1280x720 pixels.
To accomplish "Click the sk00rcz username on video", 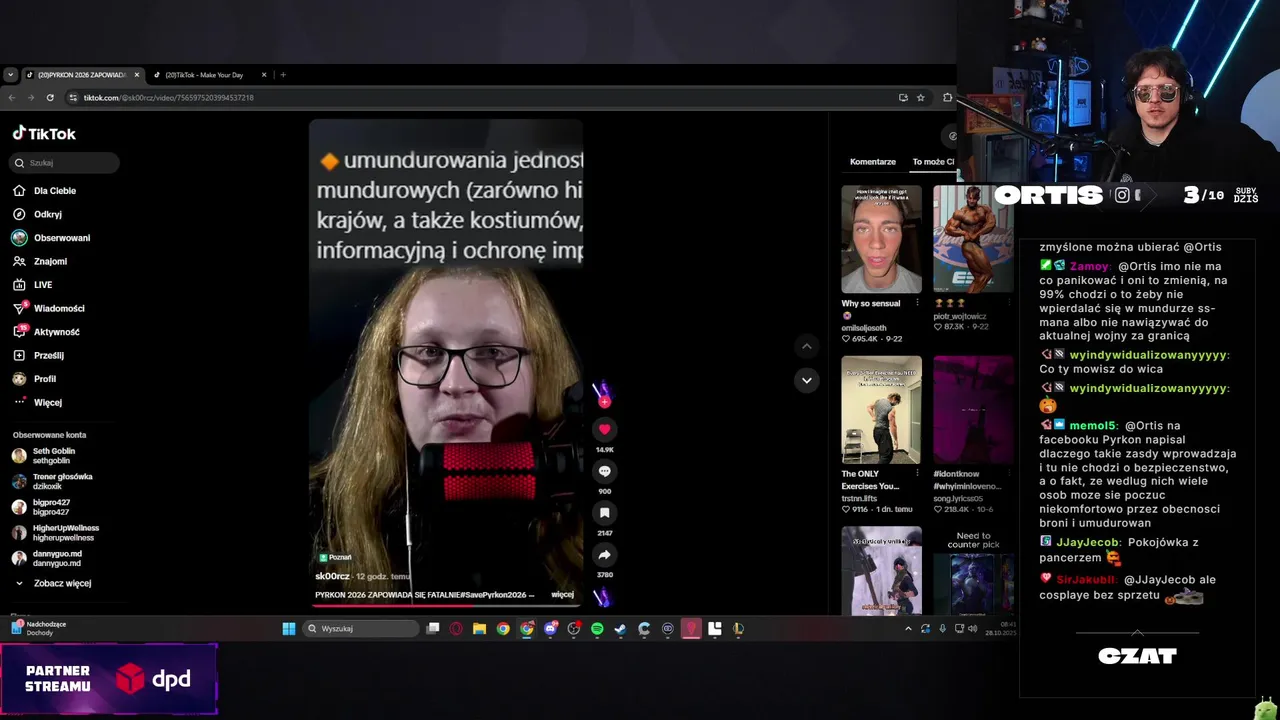I will pyautogui.click(x=332, y=577).
